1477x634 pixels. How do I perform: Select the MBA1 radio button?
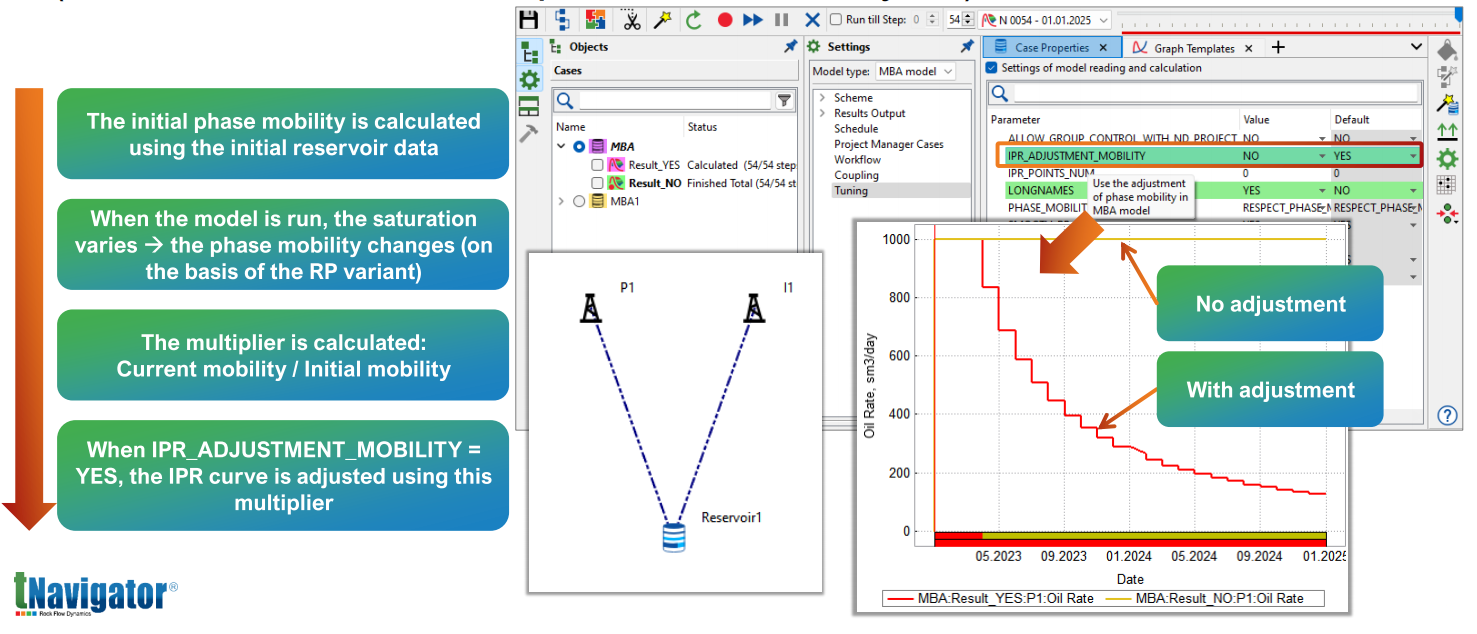tap(578, 201)
